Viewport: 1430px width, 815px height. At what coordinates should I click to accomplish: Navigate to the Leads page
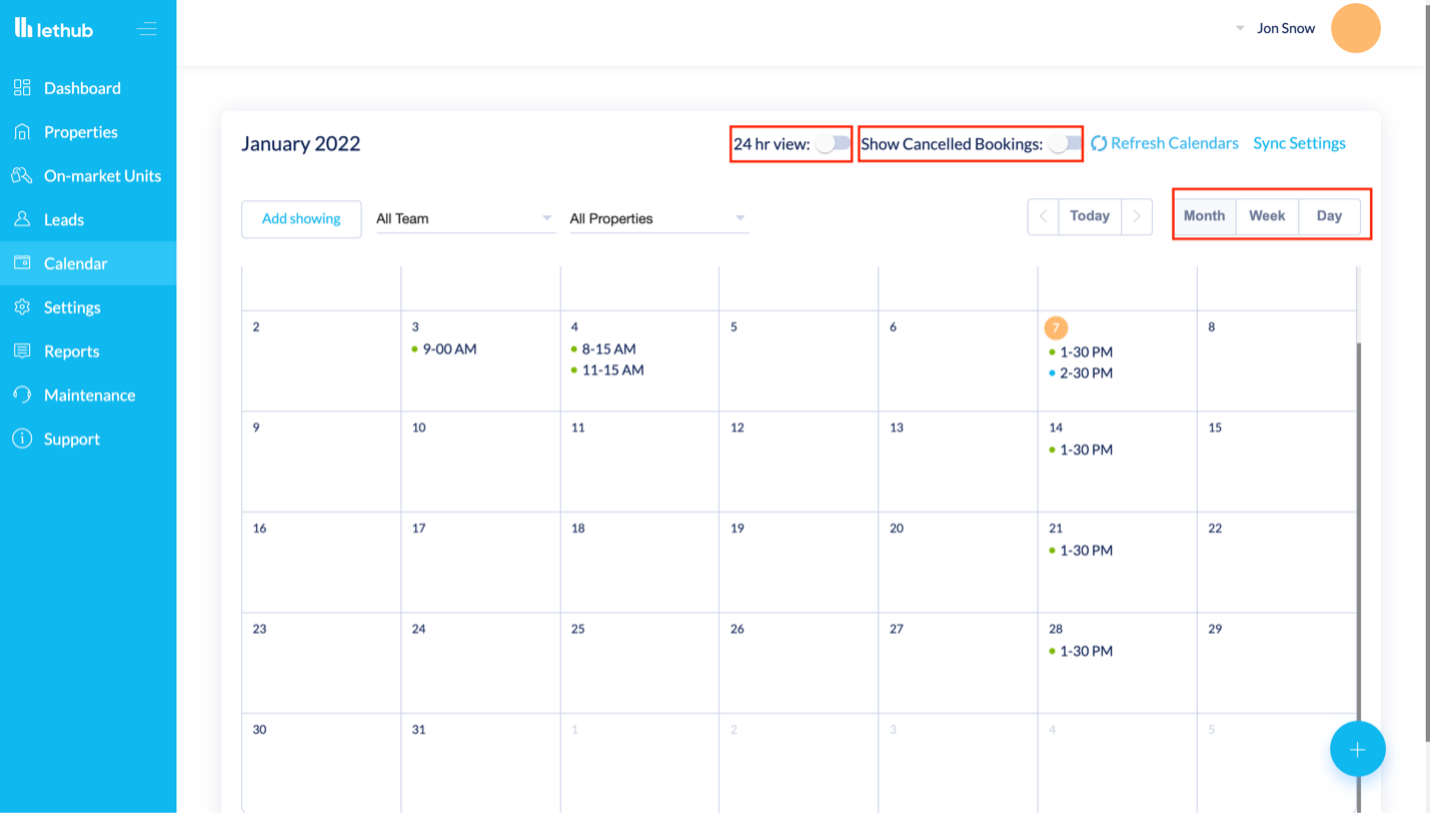(x=64, y=220)
